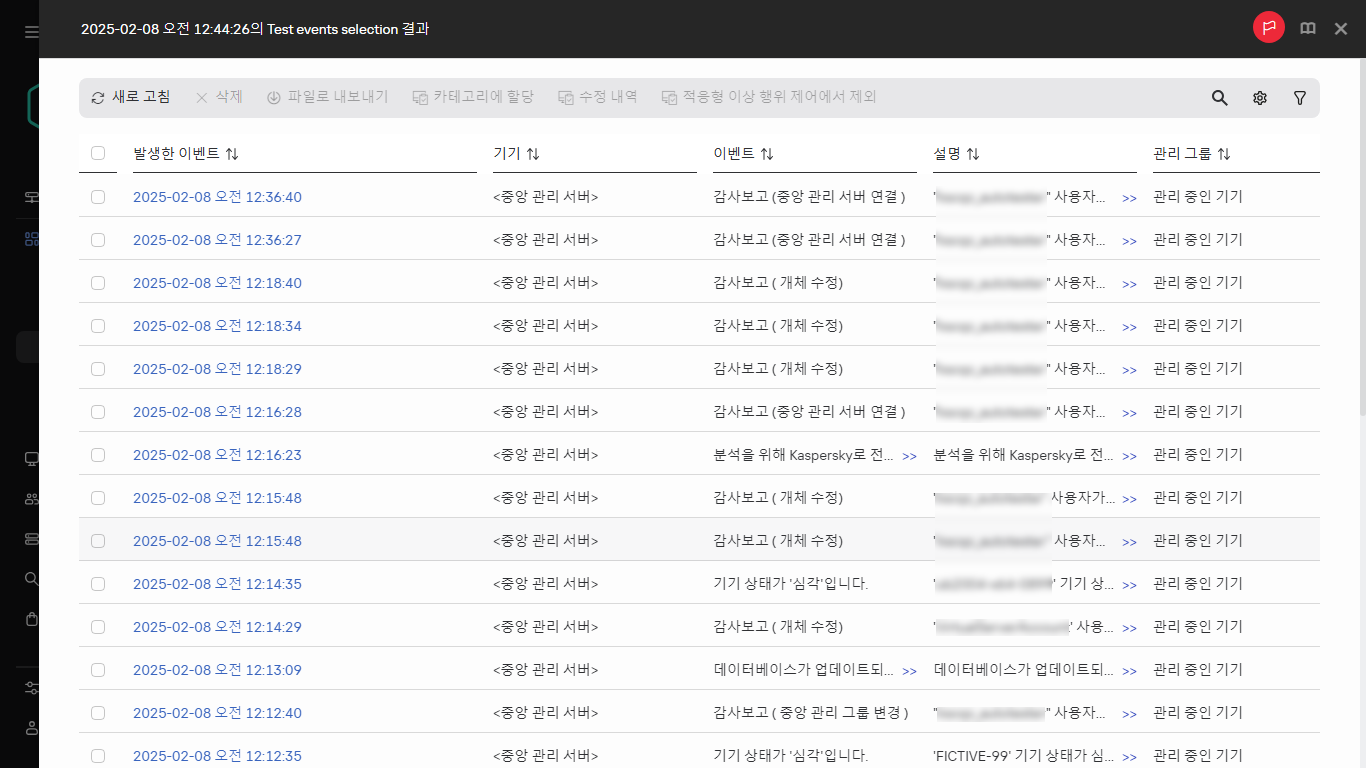Viewport: 1366px width, 768px height.
Task: Check the 12:12:40 event row checkbox
Action: point(98,713)
